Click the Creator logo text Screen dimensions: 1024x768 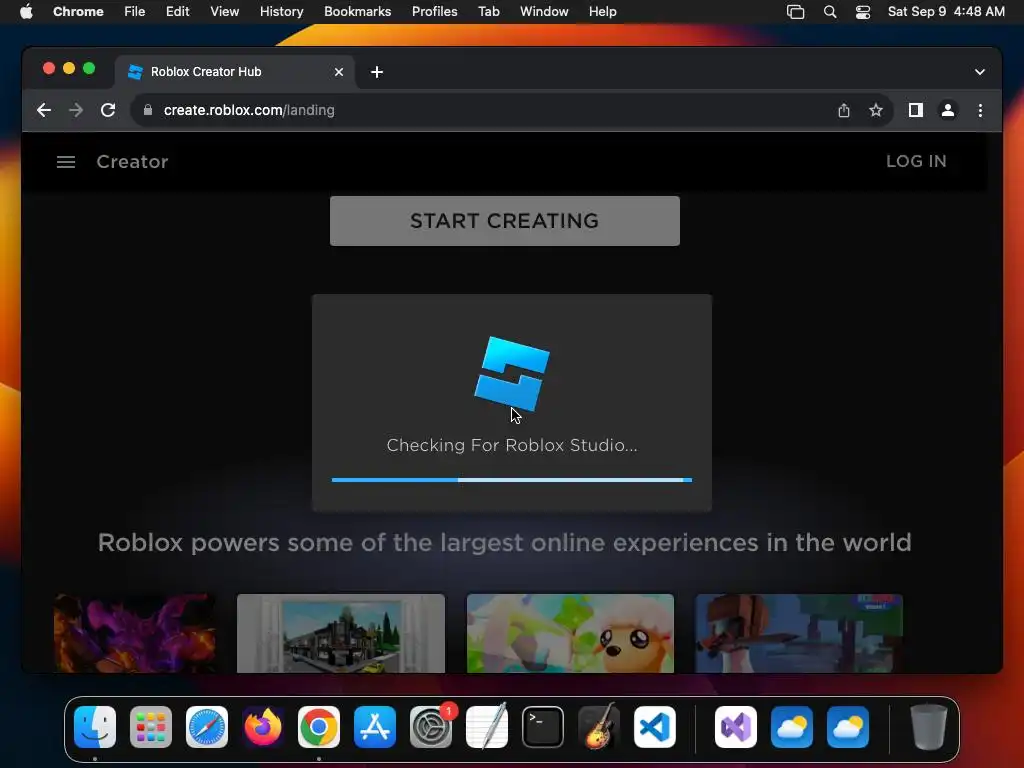pos(133,162)
